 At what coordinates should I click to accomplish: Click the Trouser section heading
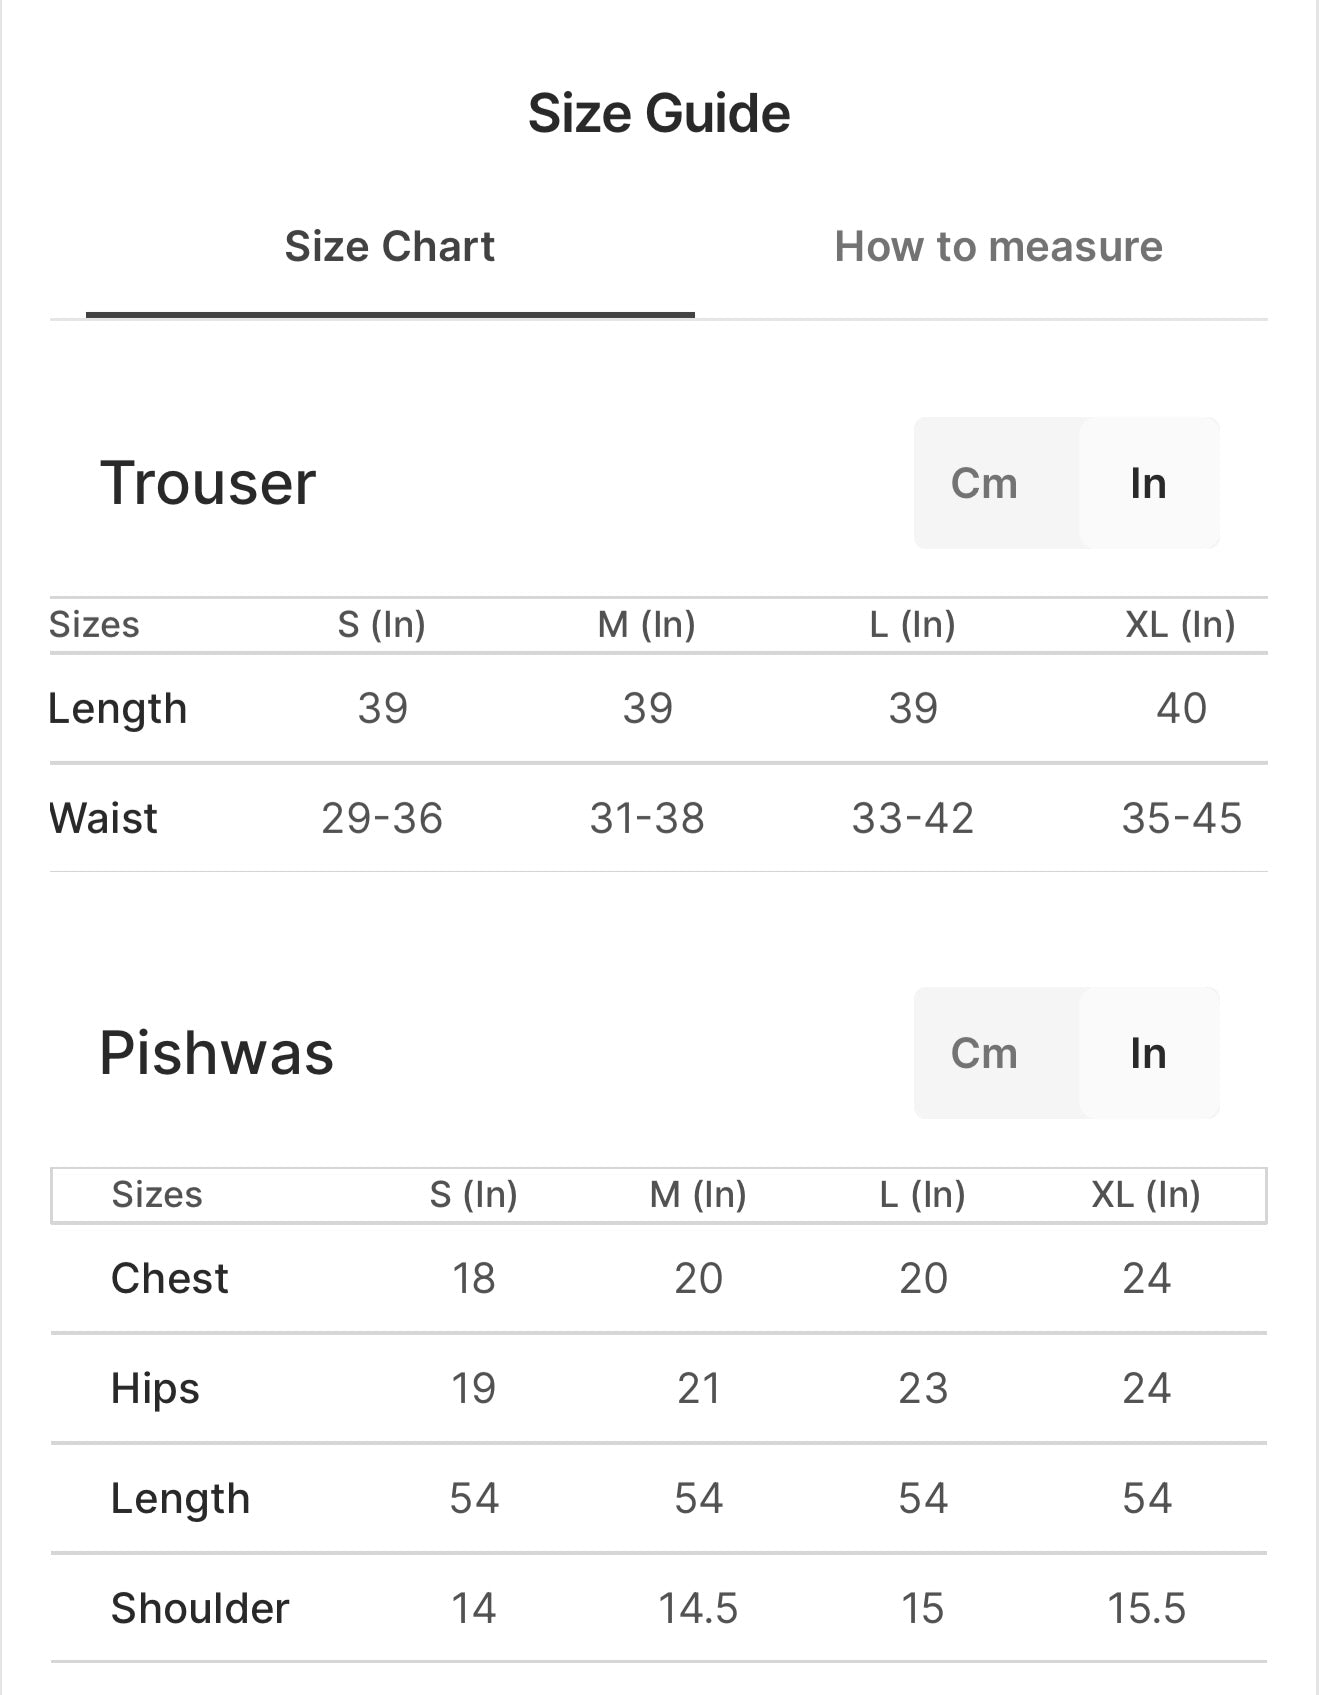tap(208, 483)
